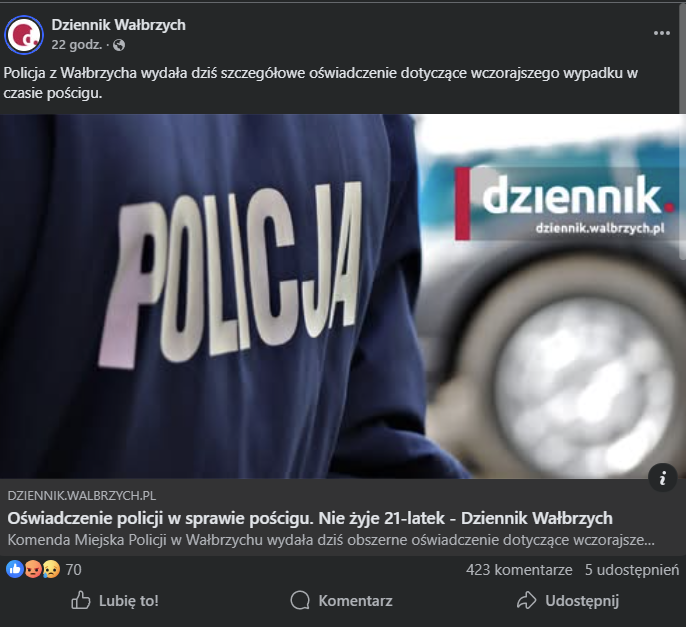Click DZIENNIK.WALBRZYCH.PL source domain
Screen dimensions: 686x627
[x=81, y=495]
